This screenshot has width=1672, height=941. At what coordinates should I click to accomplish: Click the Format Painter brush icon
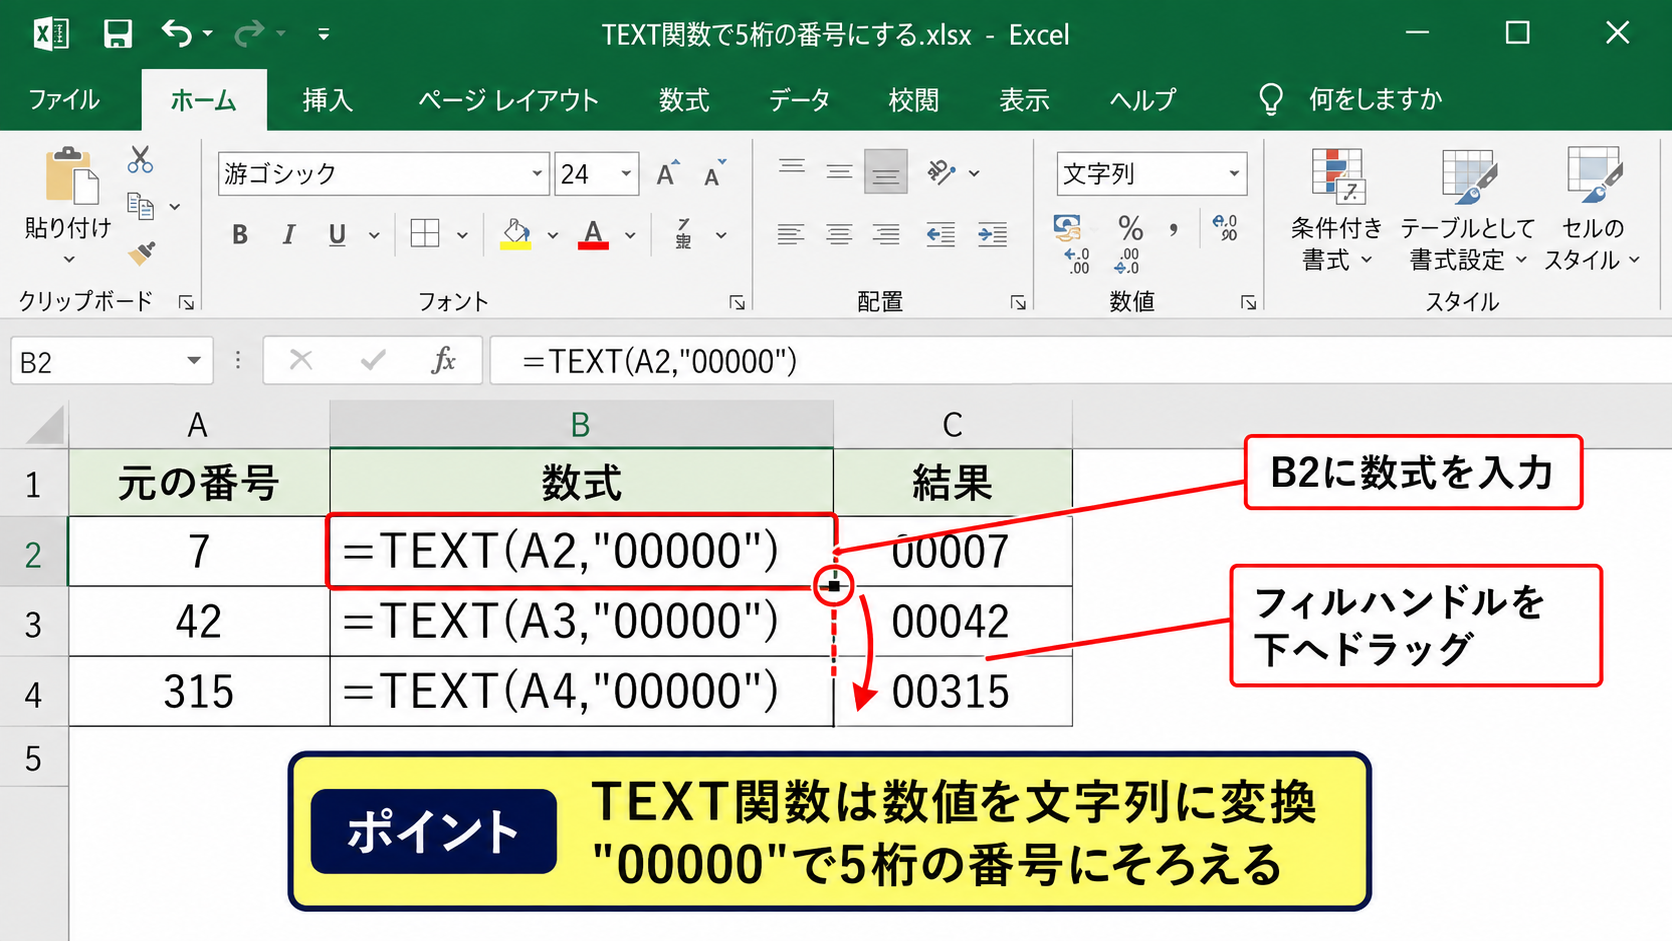(x=142, y=253)
